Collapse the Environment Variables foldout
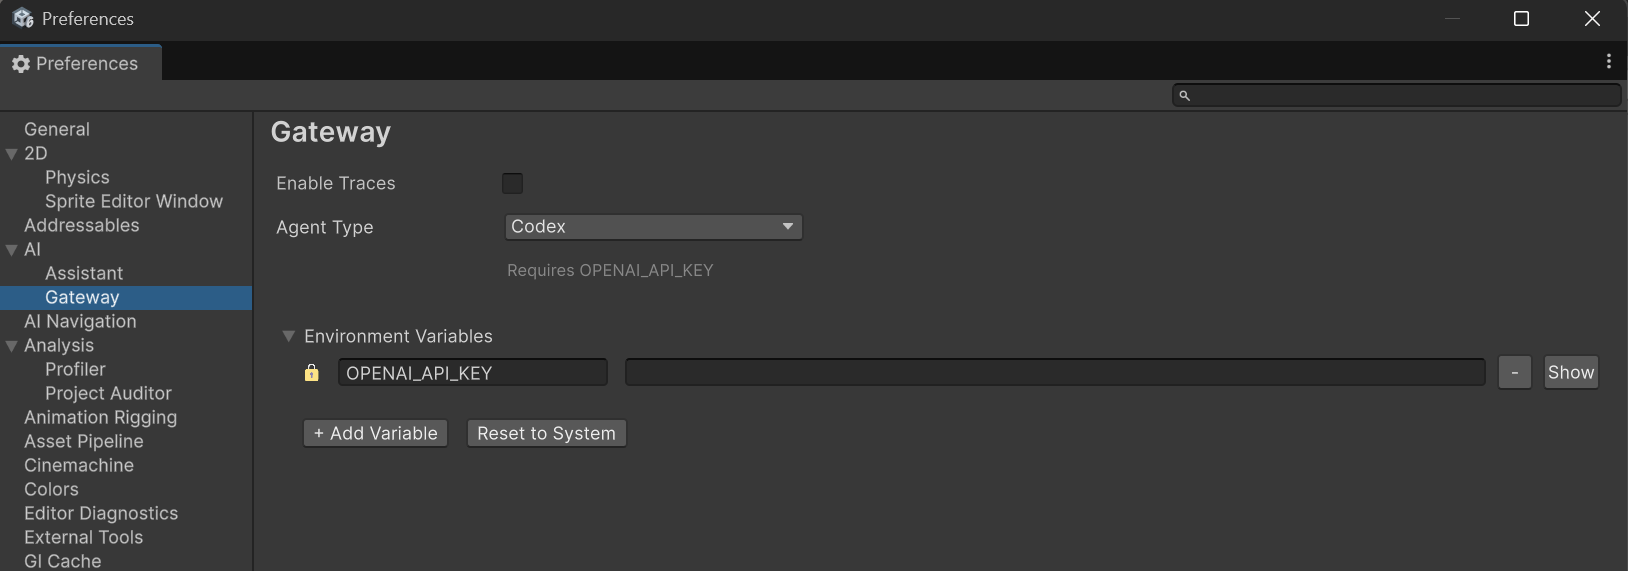The width and height of the screenshot is (1628, 571). (x=288, y=337)
